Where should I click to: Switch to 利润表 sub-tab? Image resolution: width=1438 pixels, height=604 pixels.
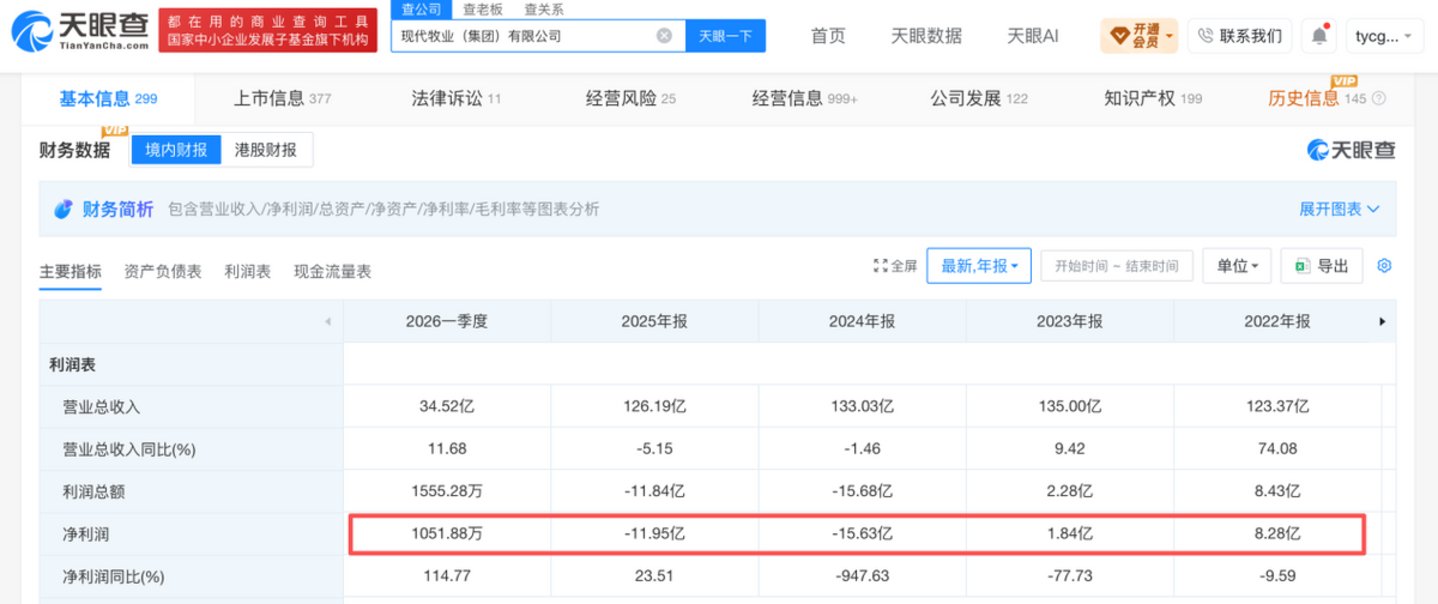[x=248, y=271]
